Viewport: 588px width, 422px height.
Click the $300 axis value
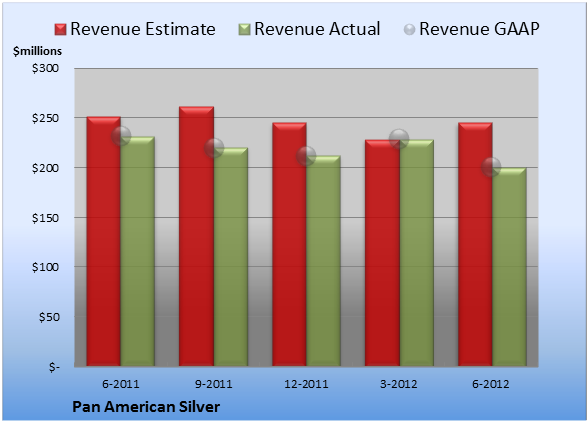click(x=45, y=68)
